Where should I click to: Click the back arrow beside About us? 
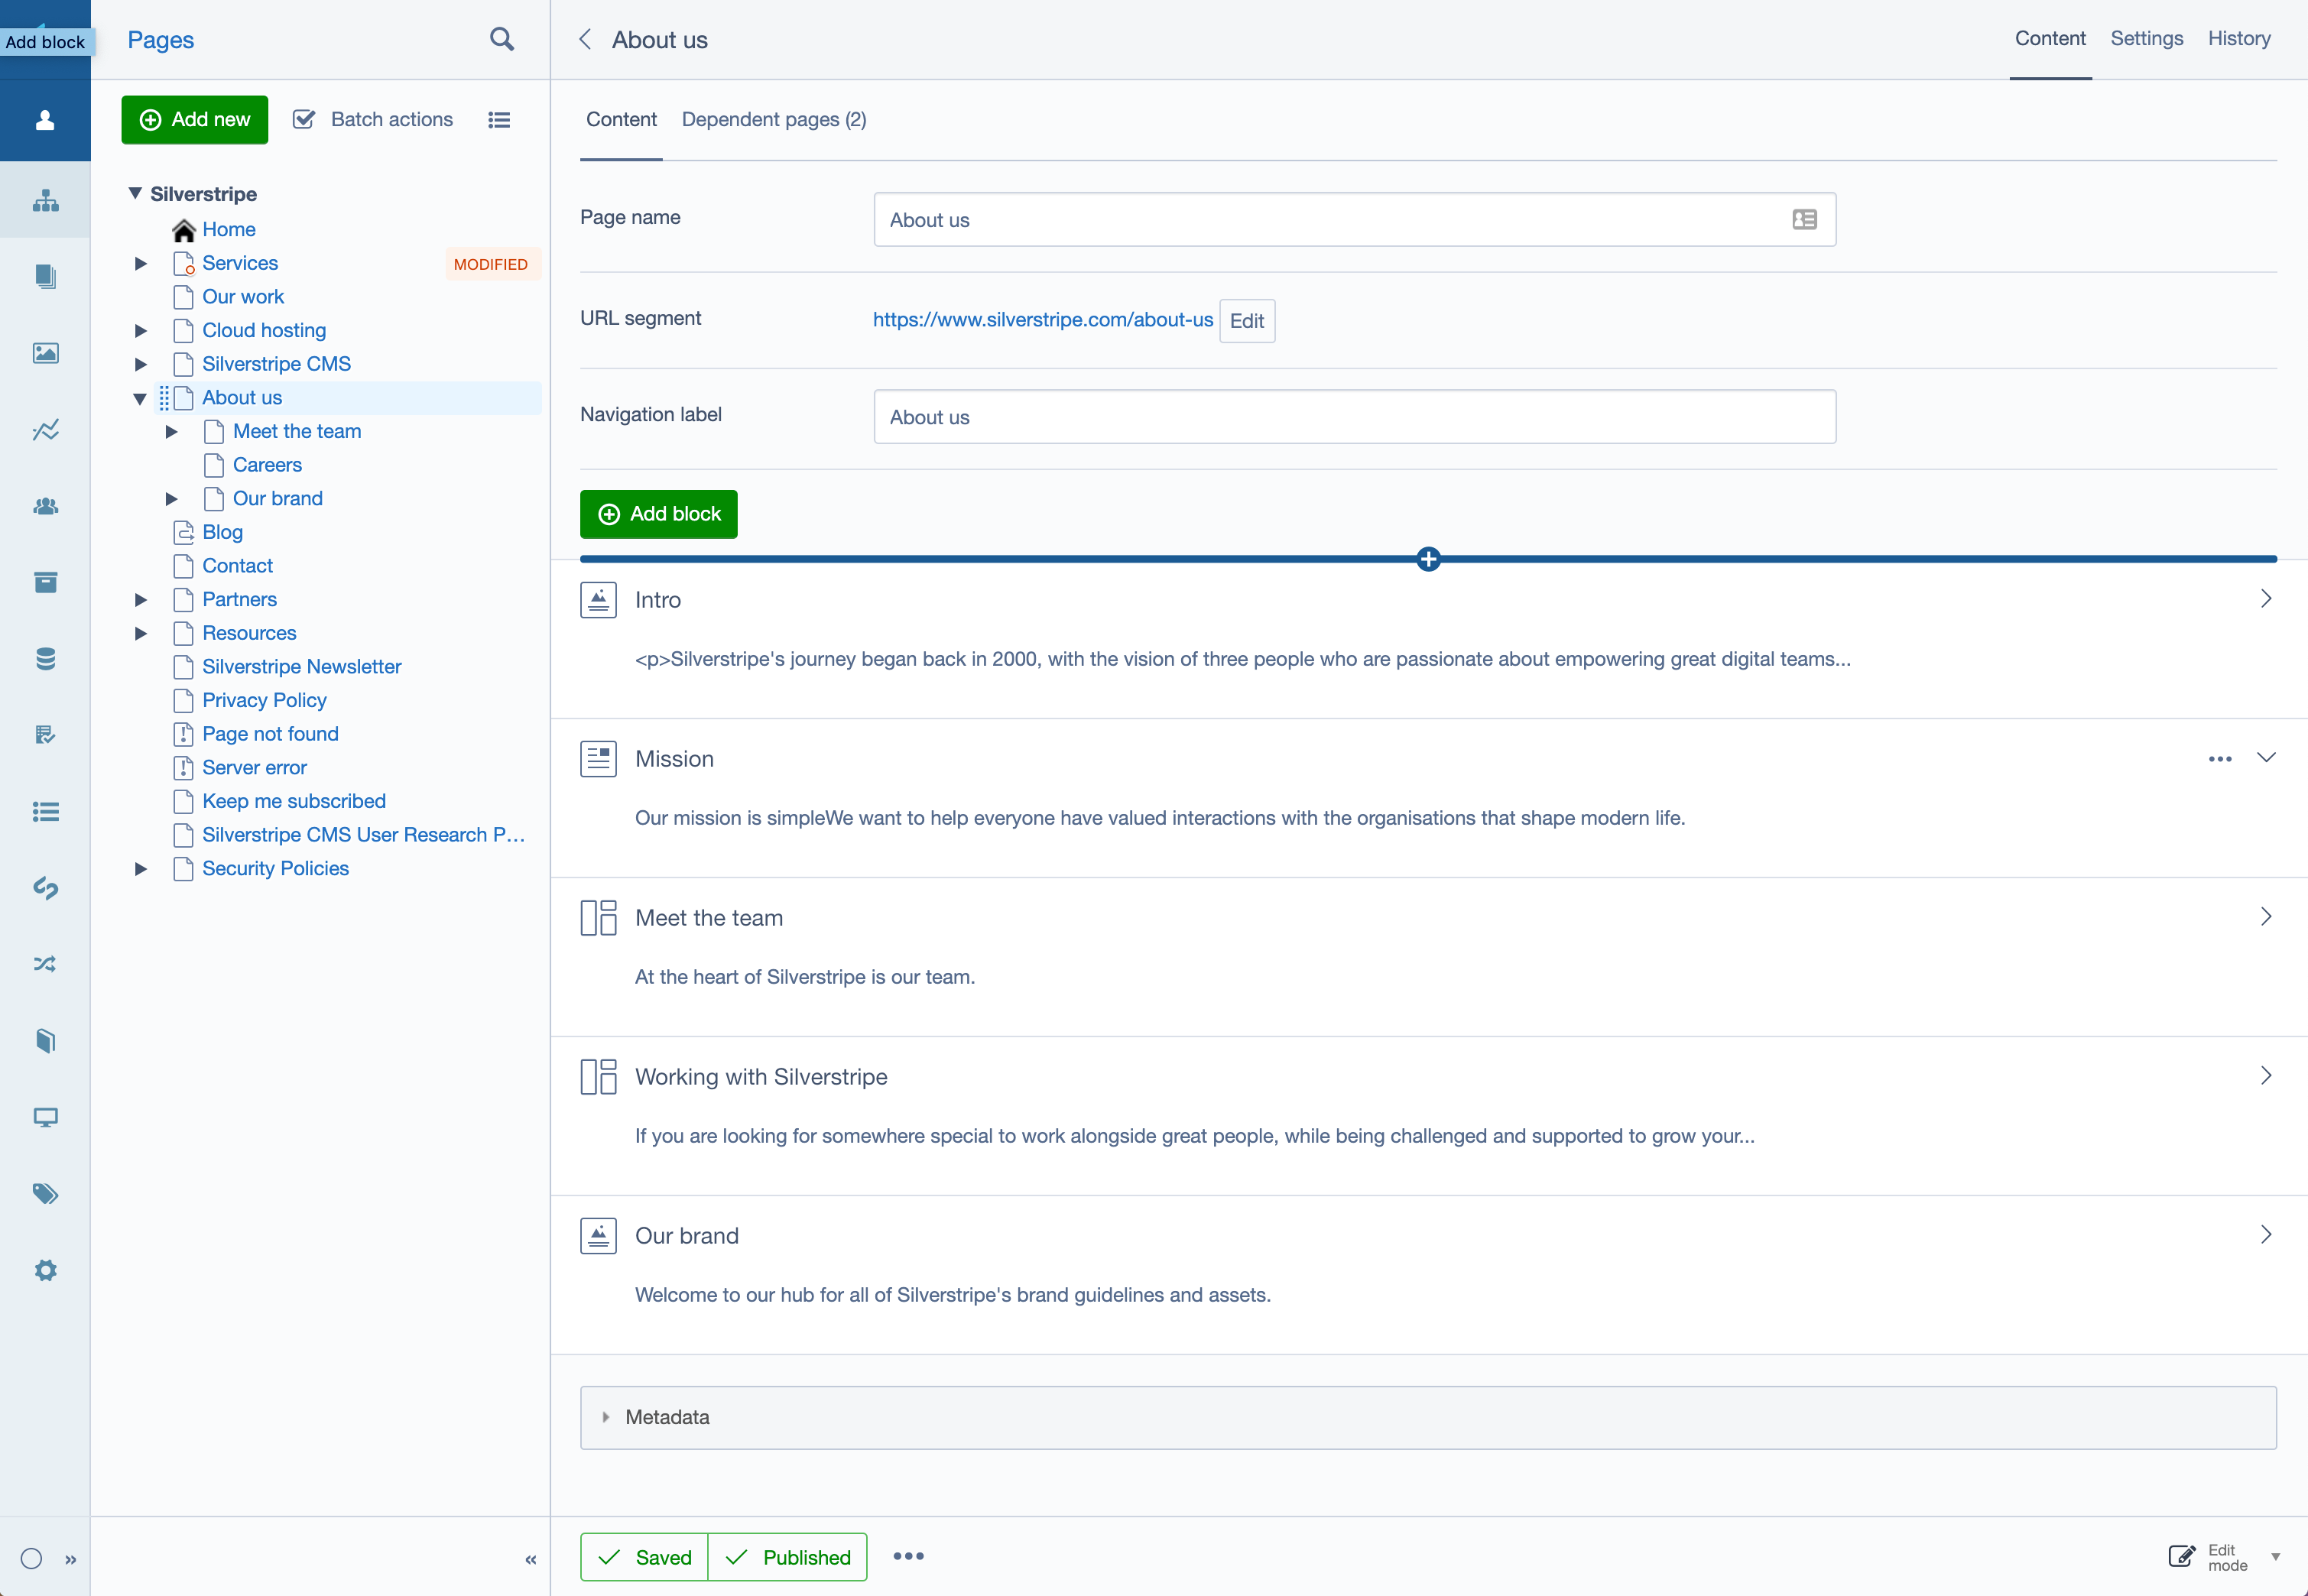586,39
